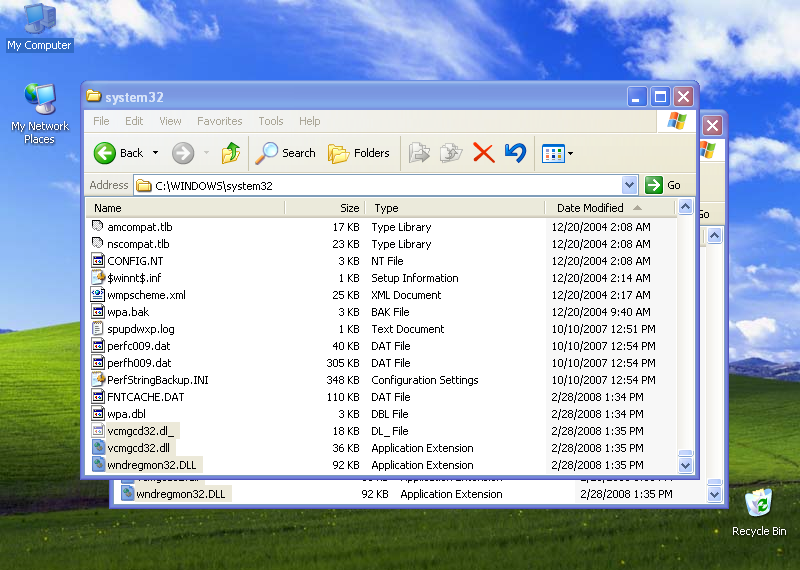Select the wmpscheme.xml file icon
The image size is (800, 570).
point(97,294)
